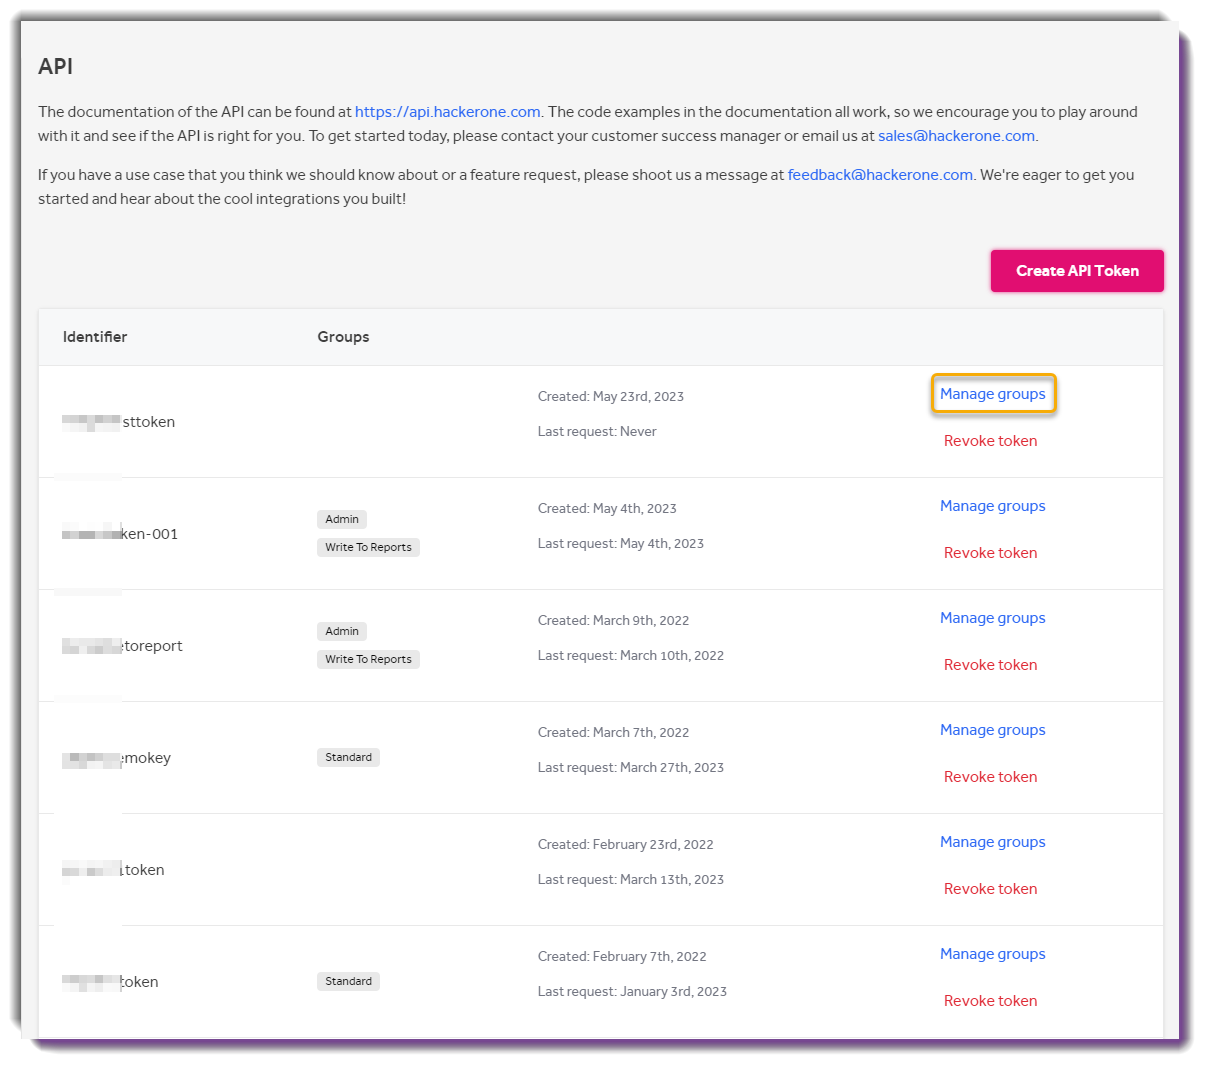Select the identifier ending in sttoken
Viewport: 1221px width, 1081px height.
coord(119,422)
